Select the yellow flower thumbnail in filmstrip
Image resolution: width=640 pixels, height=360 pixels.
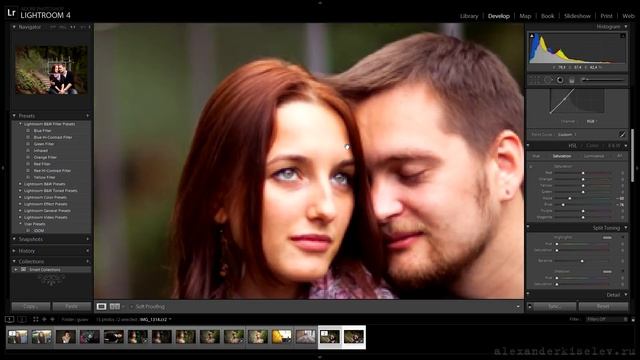click(282, 337)
